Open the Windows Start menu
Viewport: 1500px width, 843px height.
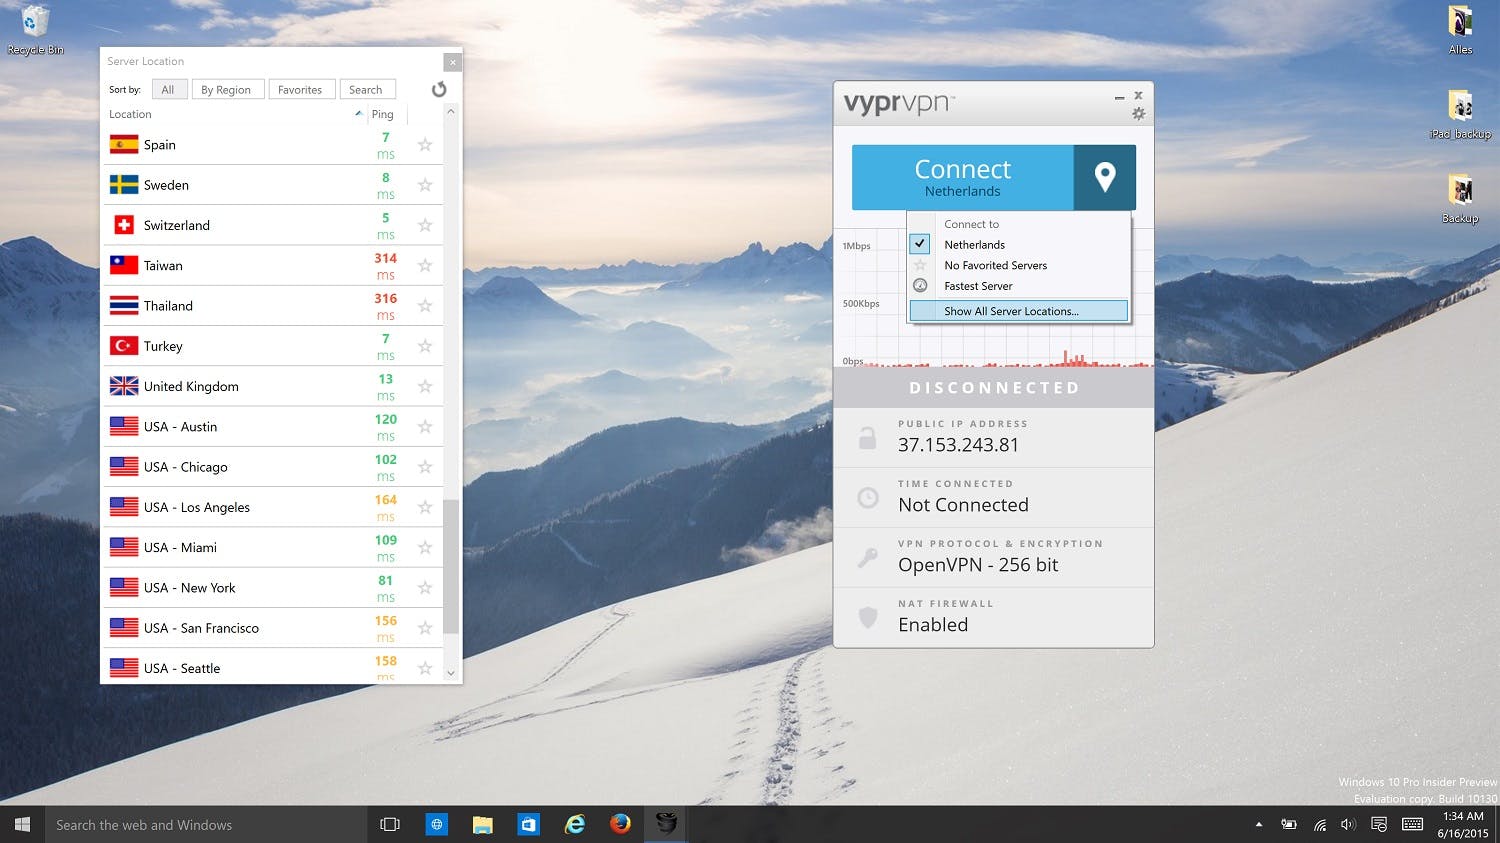tap(22, 825)
